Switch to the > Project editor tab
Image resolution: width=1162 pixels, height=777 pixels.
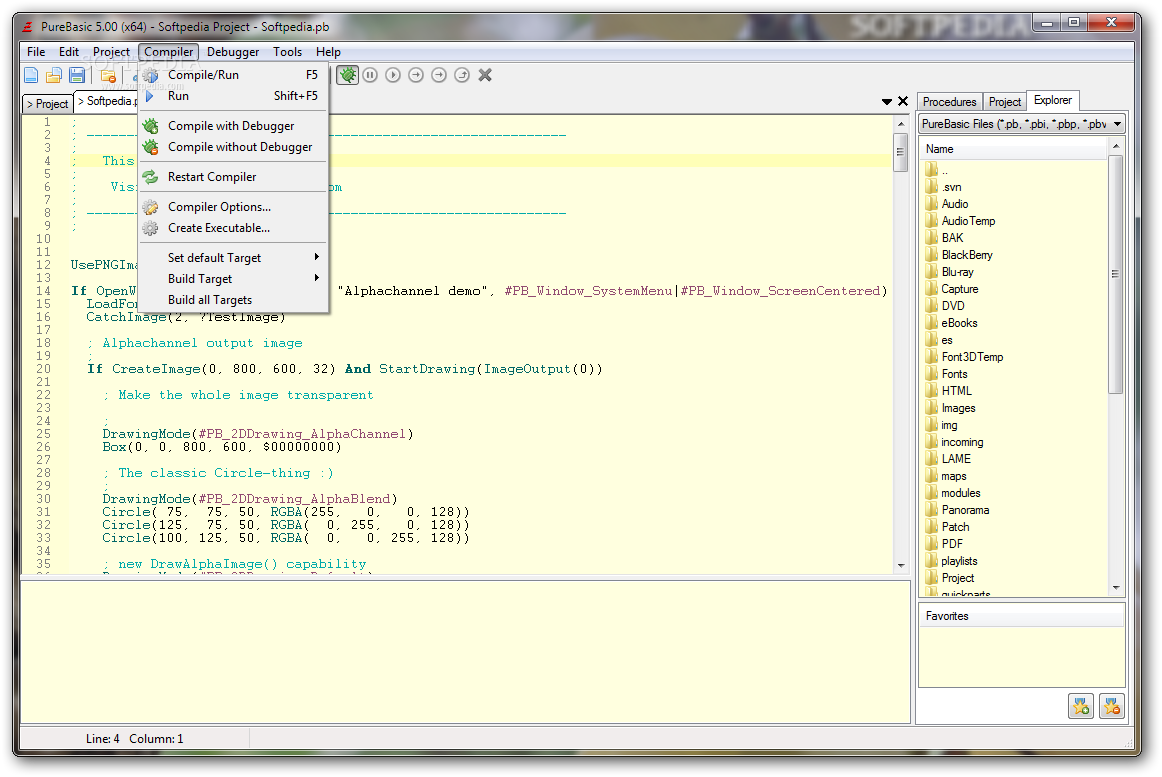(47, 104)
